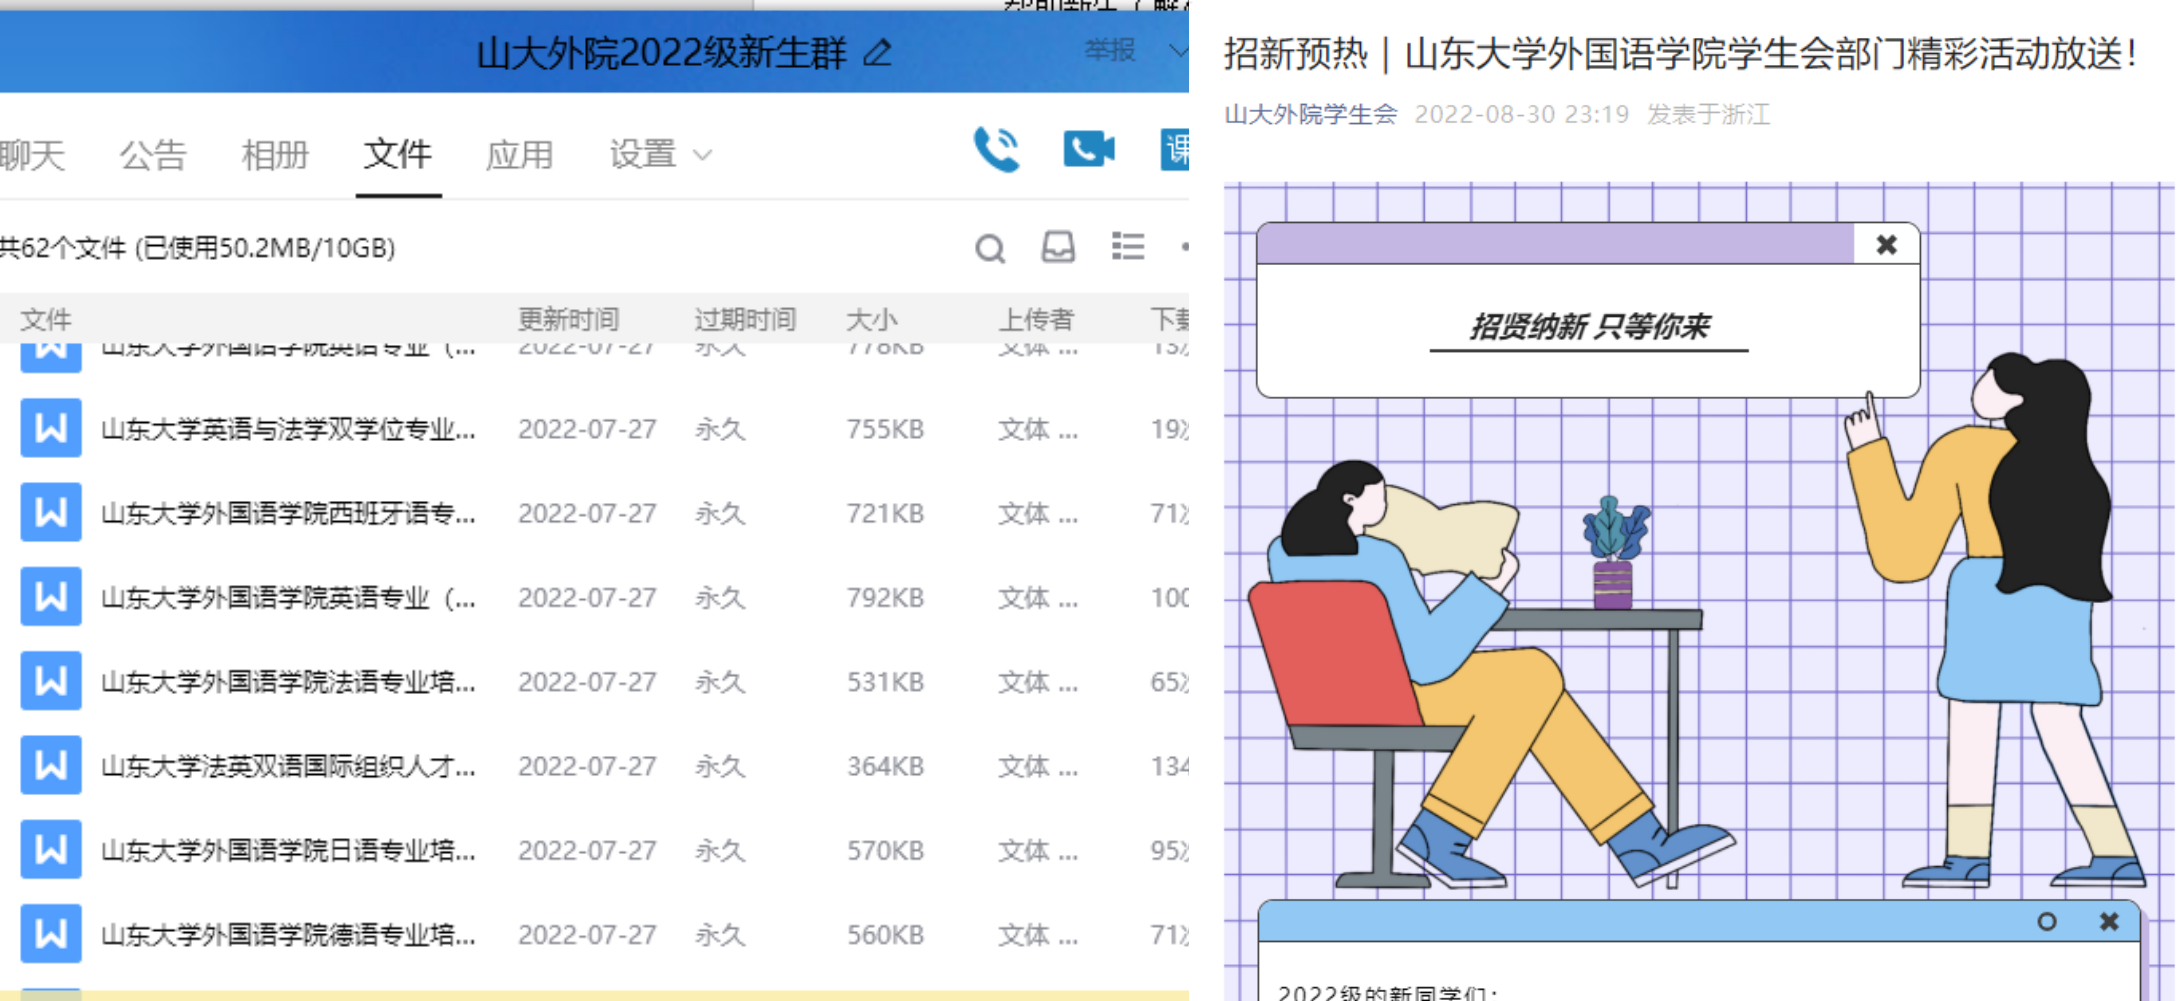The height and width of the screenshot is (1001, 2178).
Task: Start a voice call with the group
Action: click(x=995, y=150)
